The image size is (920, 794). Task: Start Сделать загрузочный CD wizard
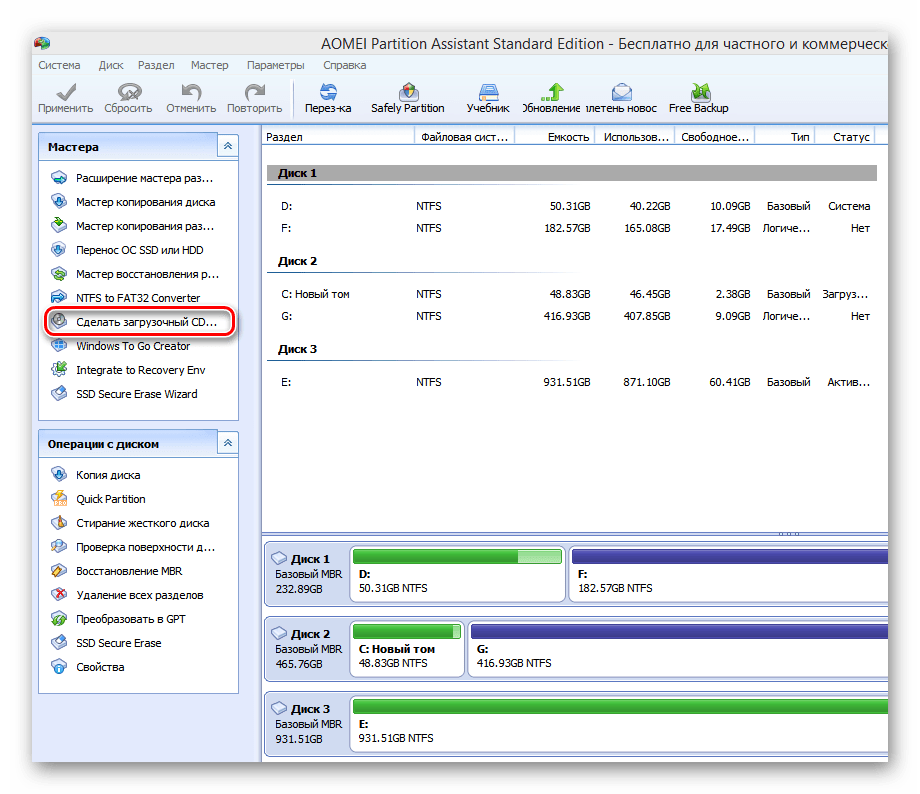145,322
